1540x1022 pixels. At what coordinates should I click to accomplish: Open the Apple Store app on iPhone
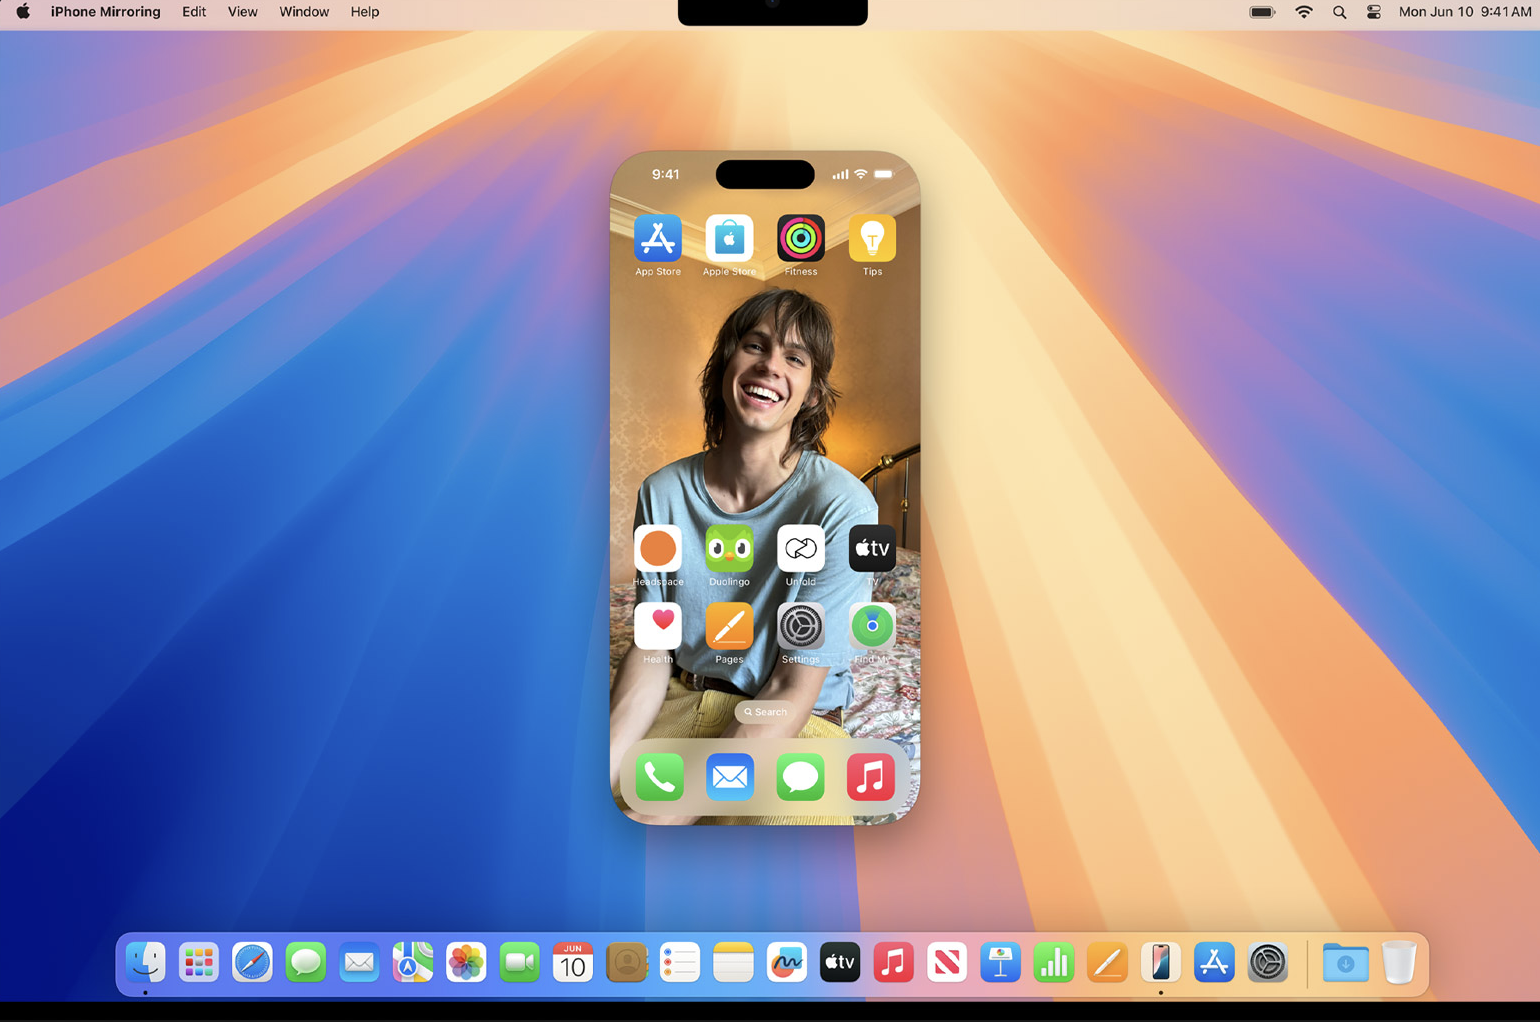tap(729, 238)
